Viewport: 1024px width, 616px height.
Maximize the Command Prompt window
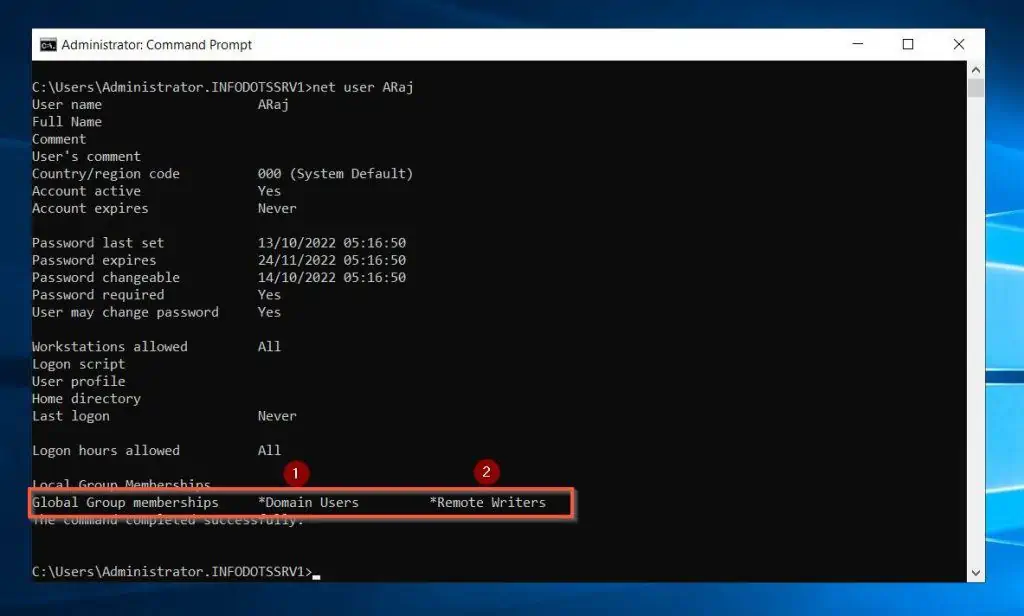coord(908,44)
